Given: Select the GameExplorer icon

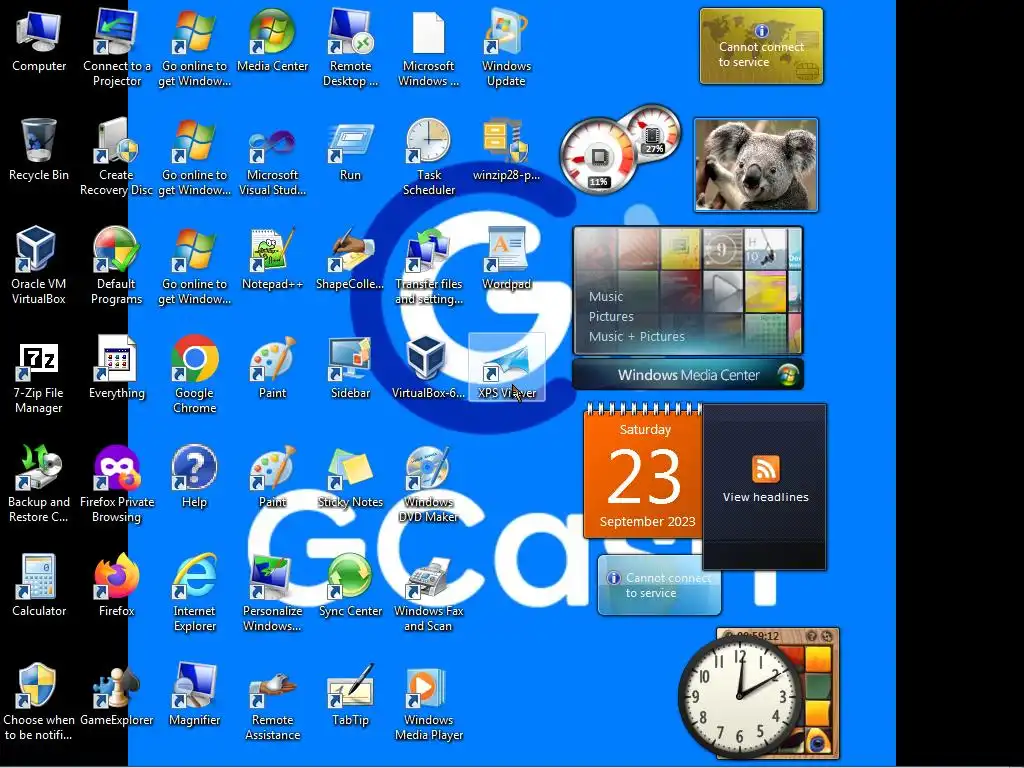Looking at the screenshot, I should coord(116,696).
